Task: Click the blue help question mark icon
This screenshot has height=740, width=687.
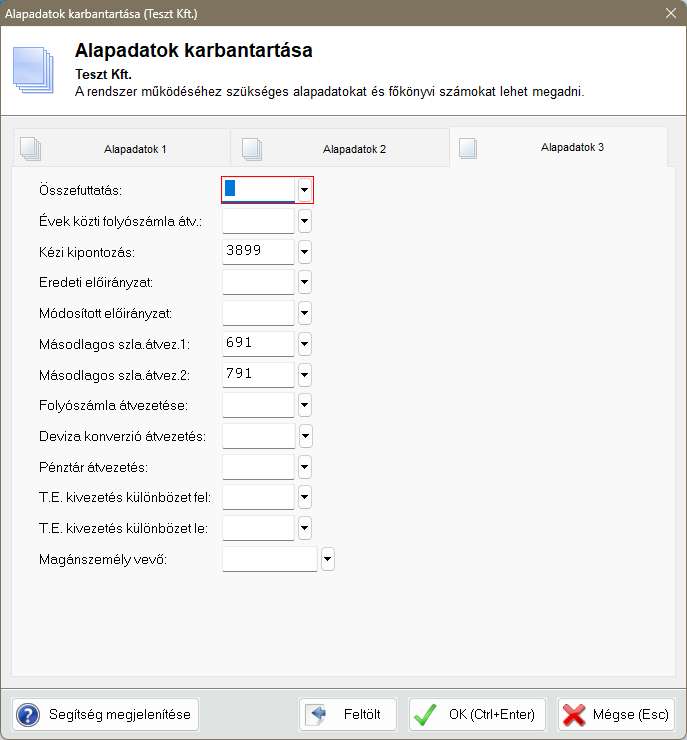Action: [x=28, y=715]
